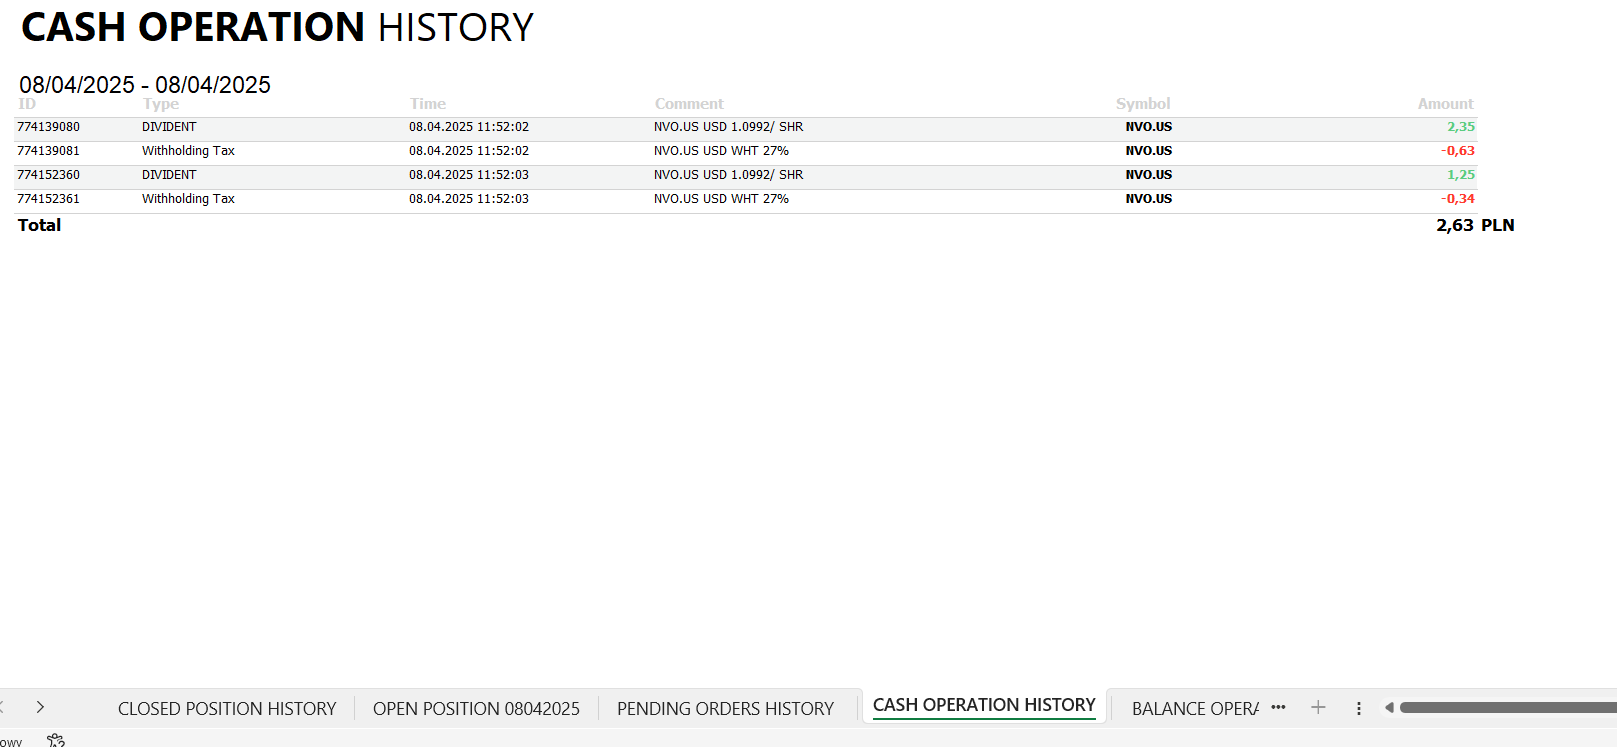Open the hidden sheets ellipsis menu

[1278, 707]
